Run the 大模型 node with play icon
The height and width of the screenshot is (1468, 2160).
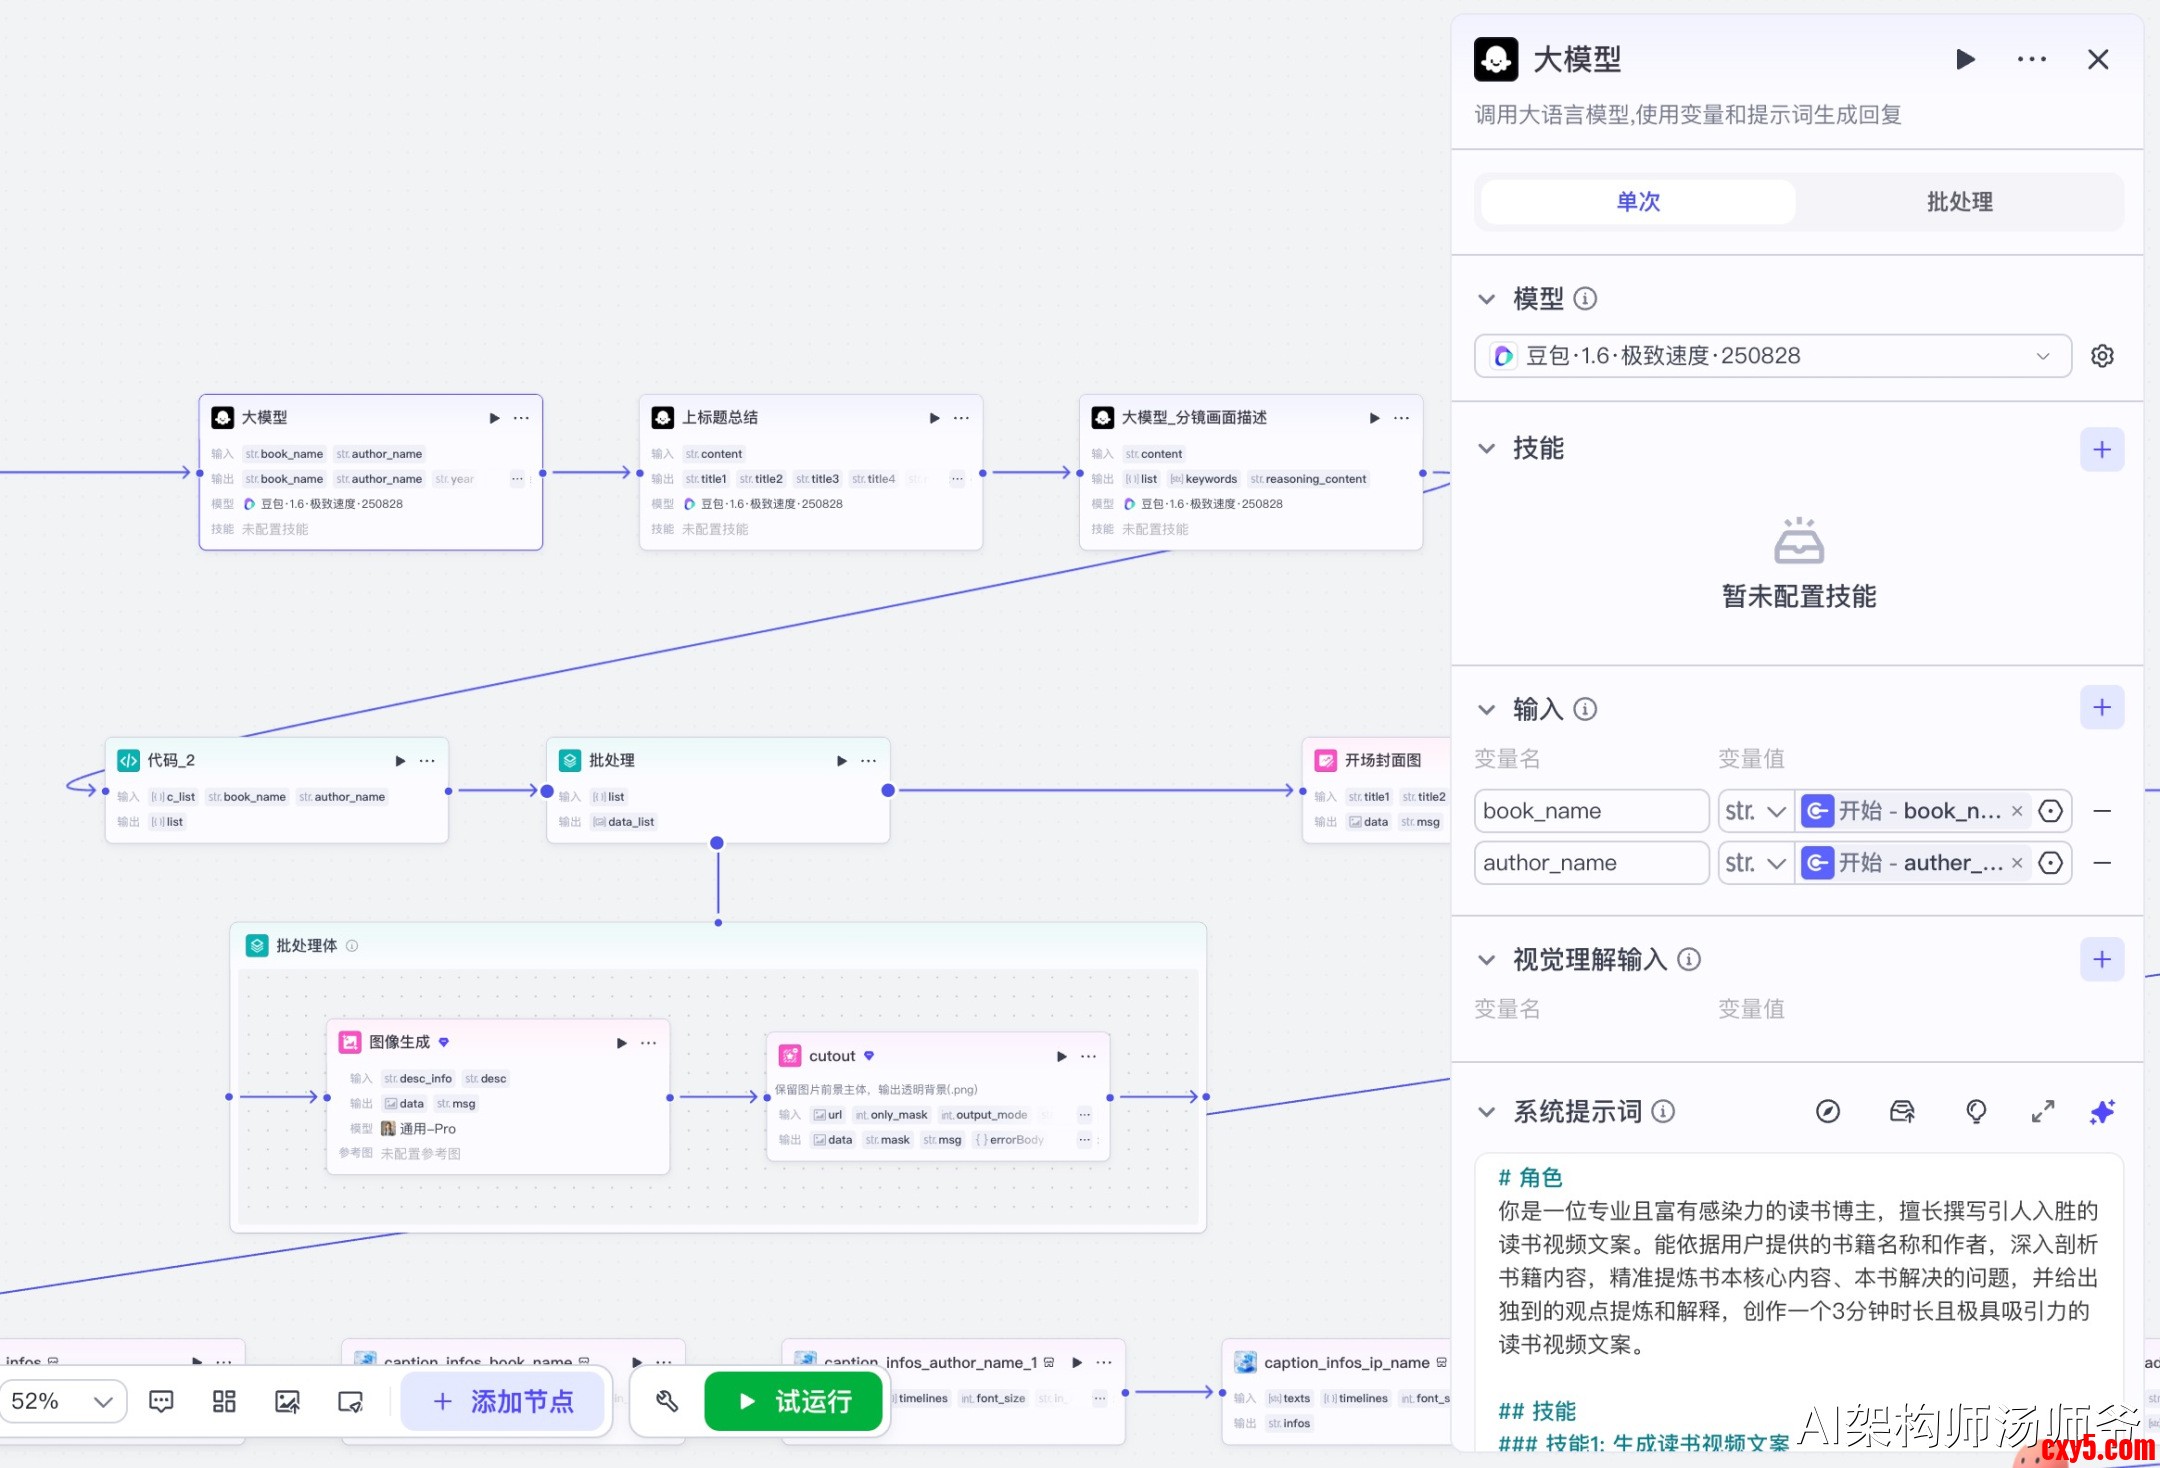tap(1965, 60)
